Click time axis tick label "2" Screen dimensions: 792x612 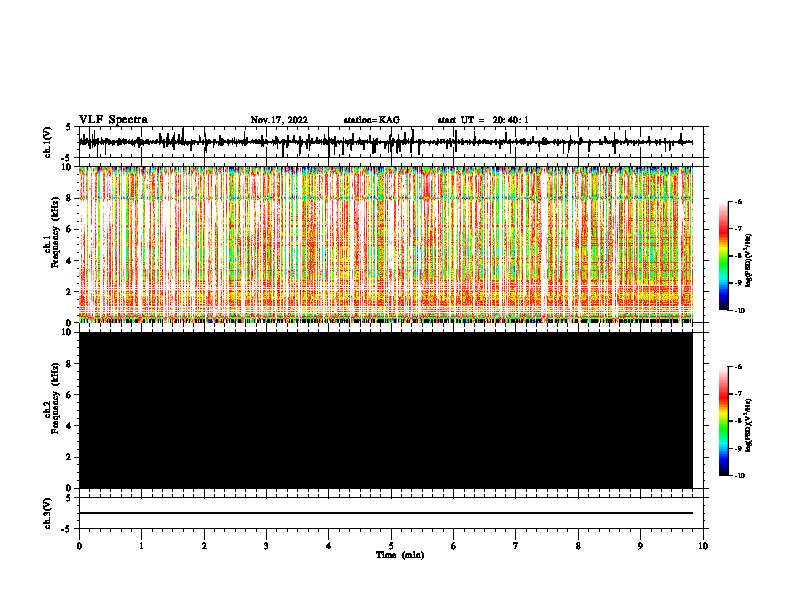(x=204, y=546)
